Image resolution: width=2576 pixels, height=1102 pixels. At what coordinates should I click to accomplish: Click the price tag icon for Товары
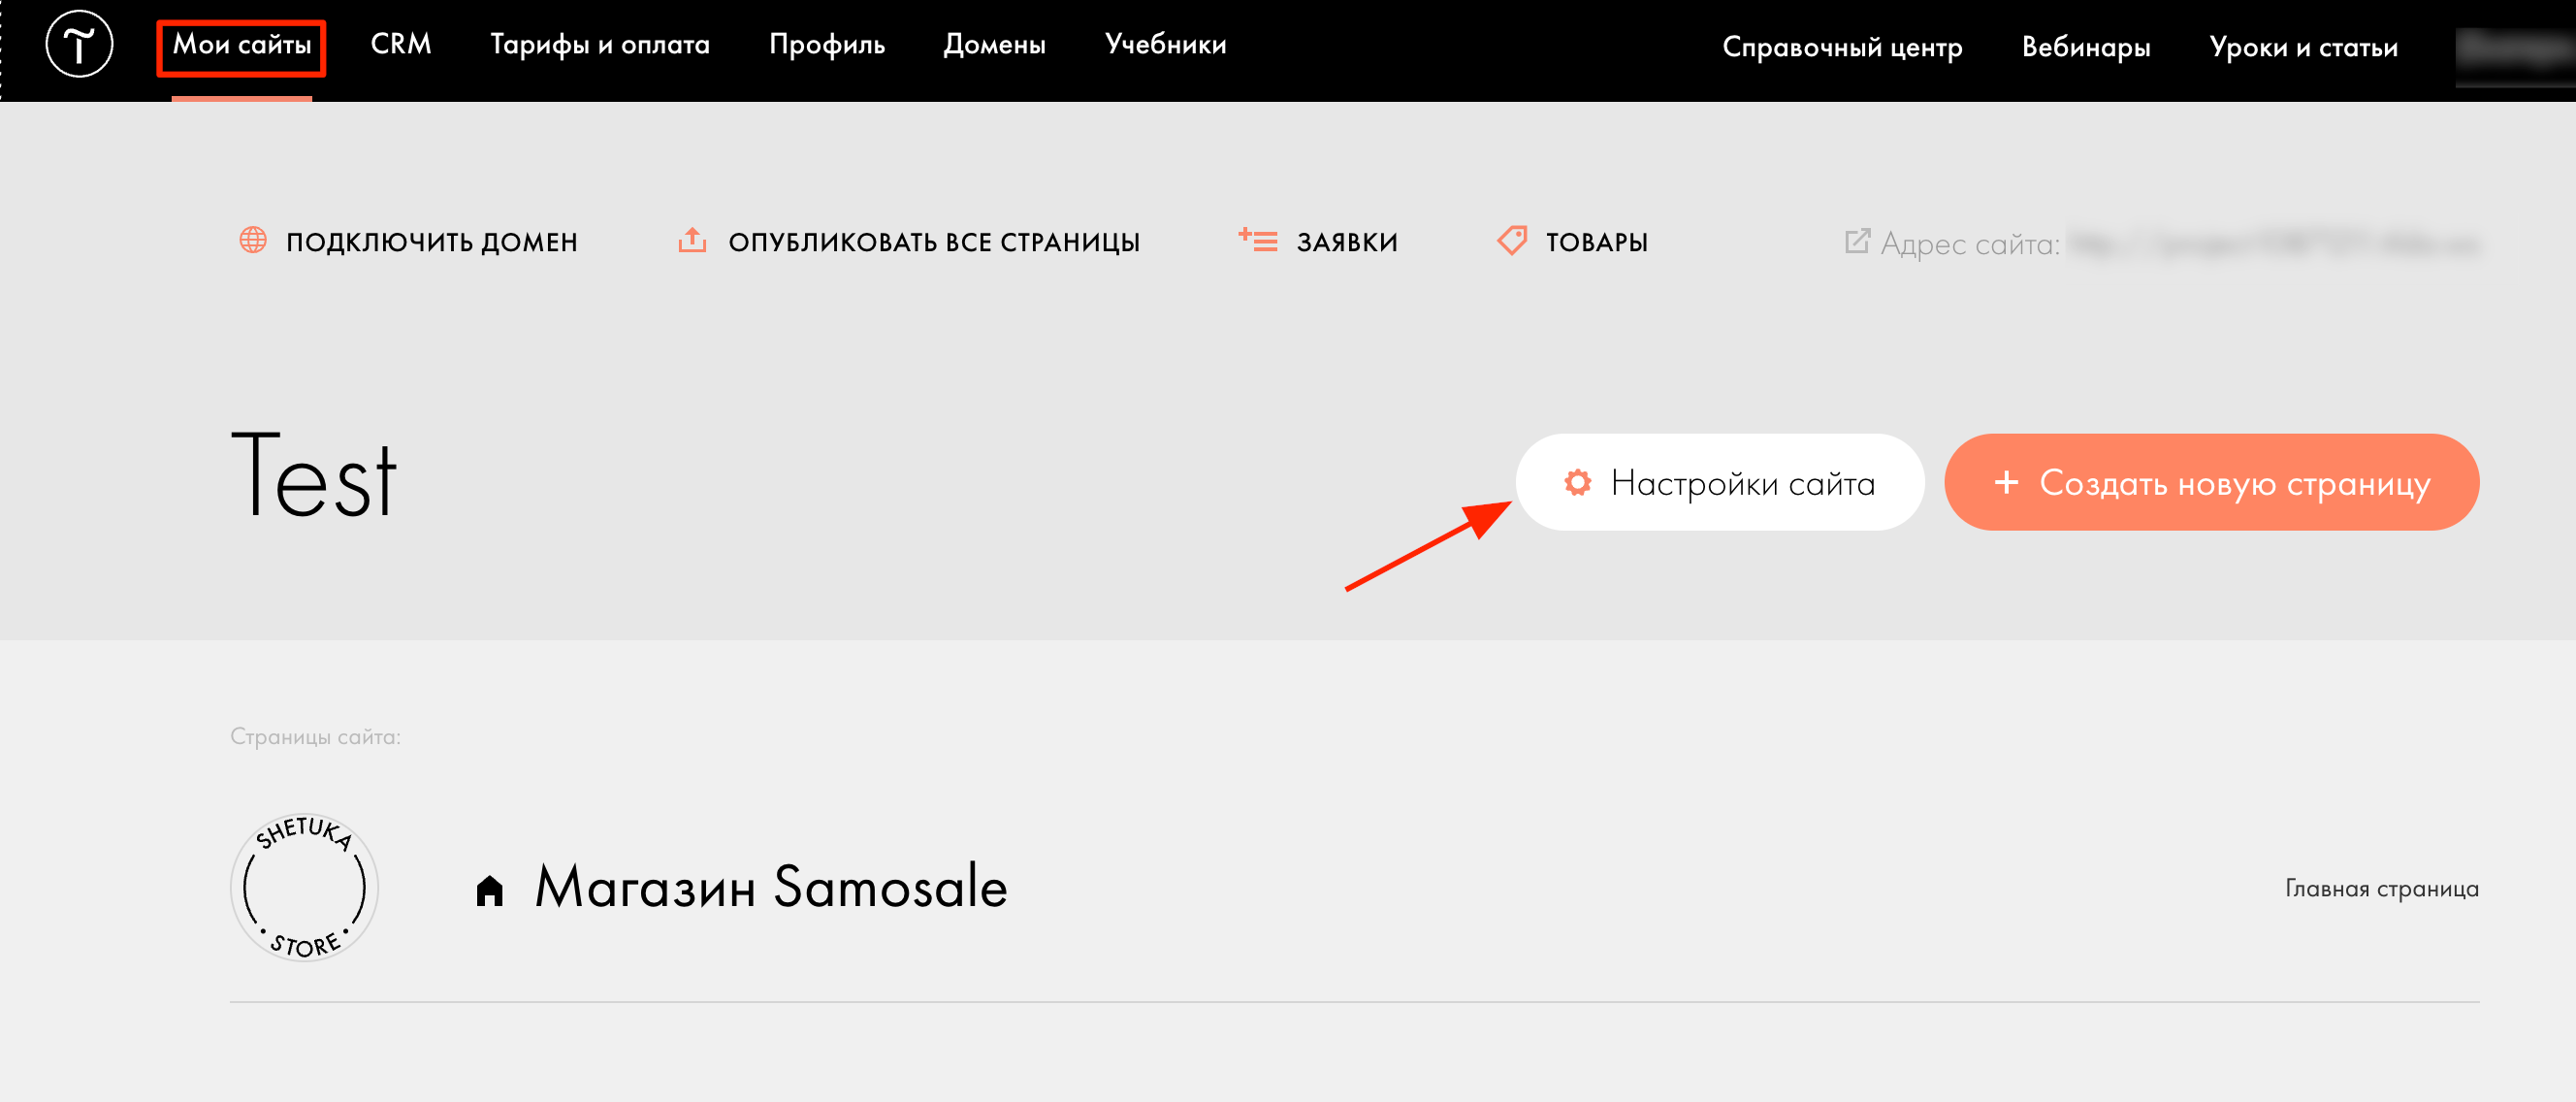pos(1512,240)
